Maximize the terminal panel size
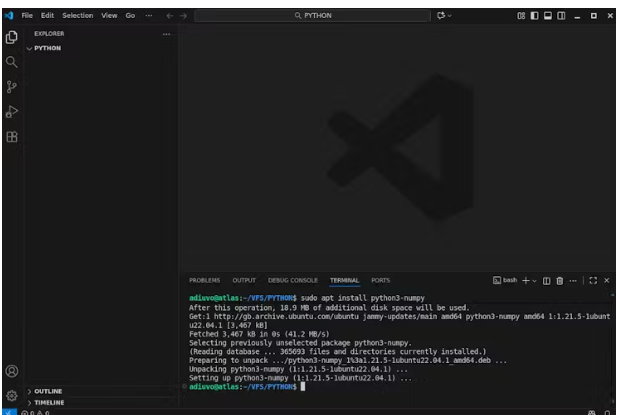 593,280
